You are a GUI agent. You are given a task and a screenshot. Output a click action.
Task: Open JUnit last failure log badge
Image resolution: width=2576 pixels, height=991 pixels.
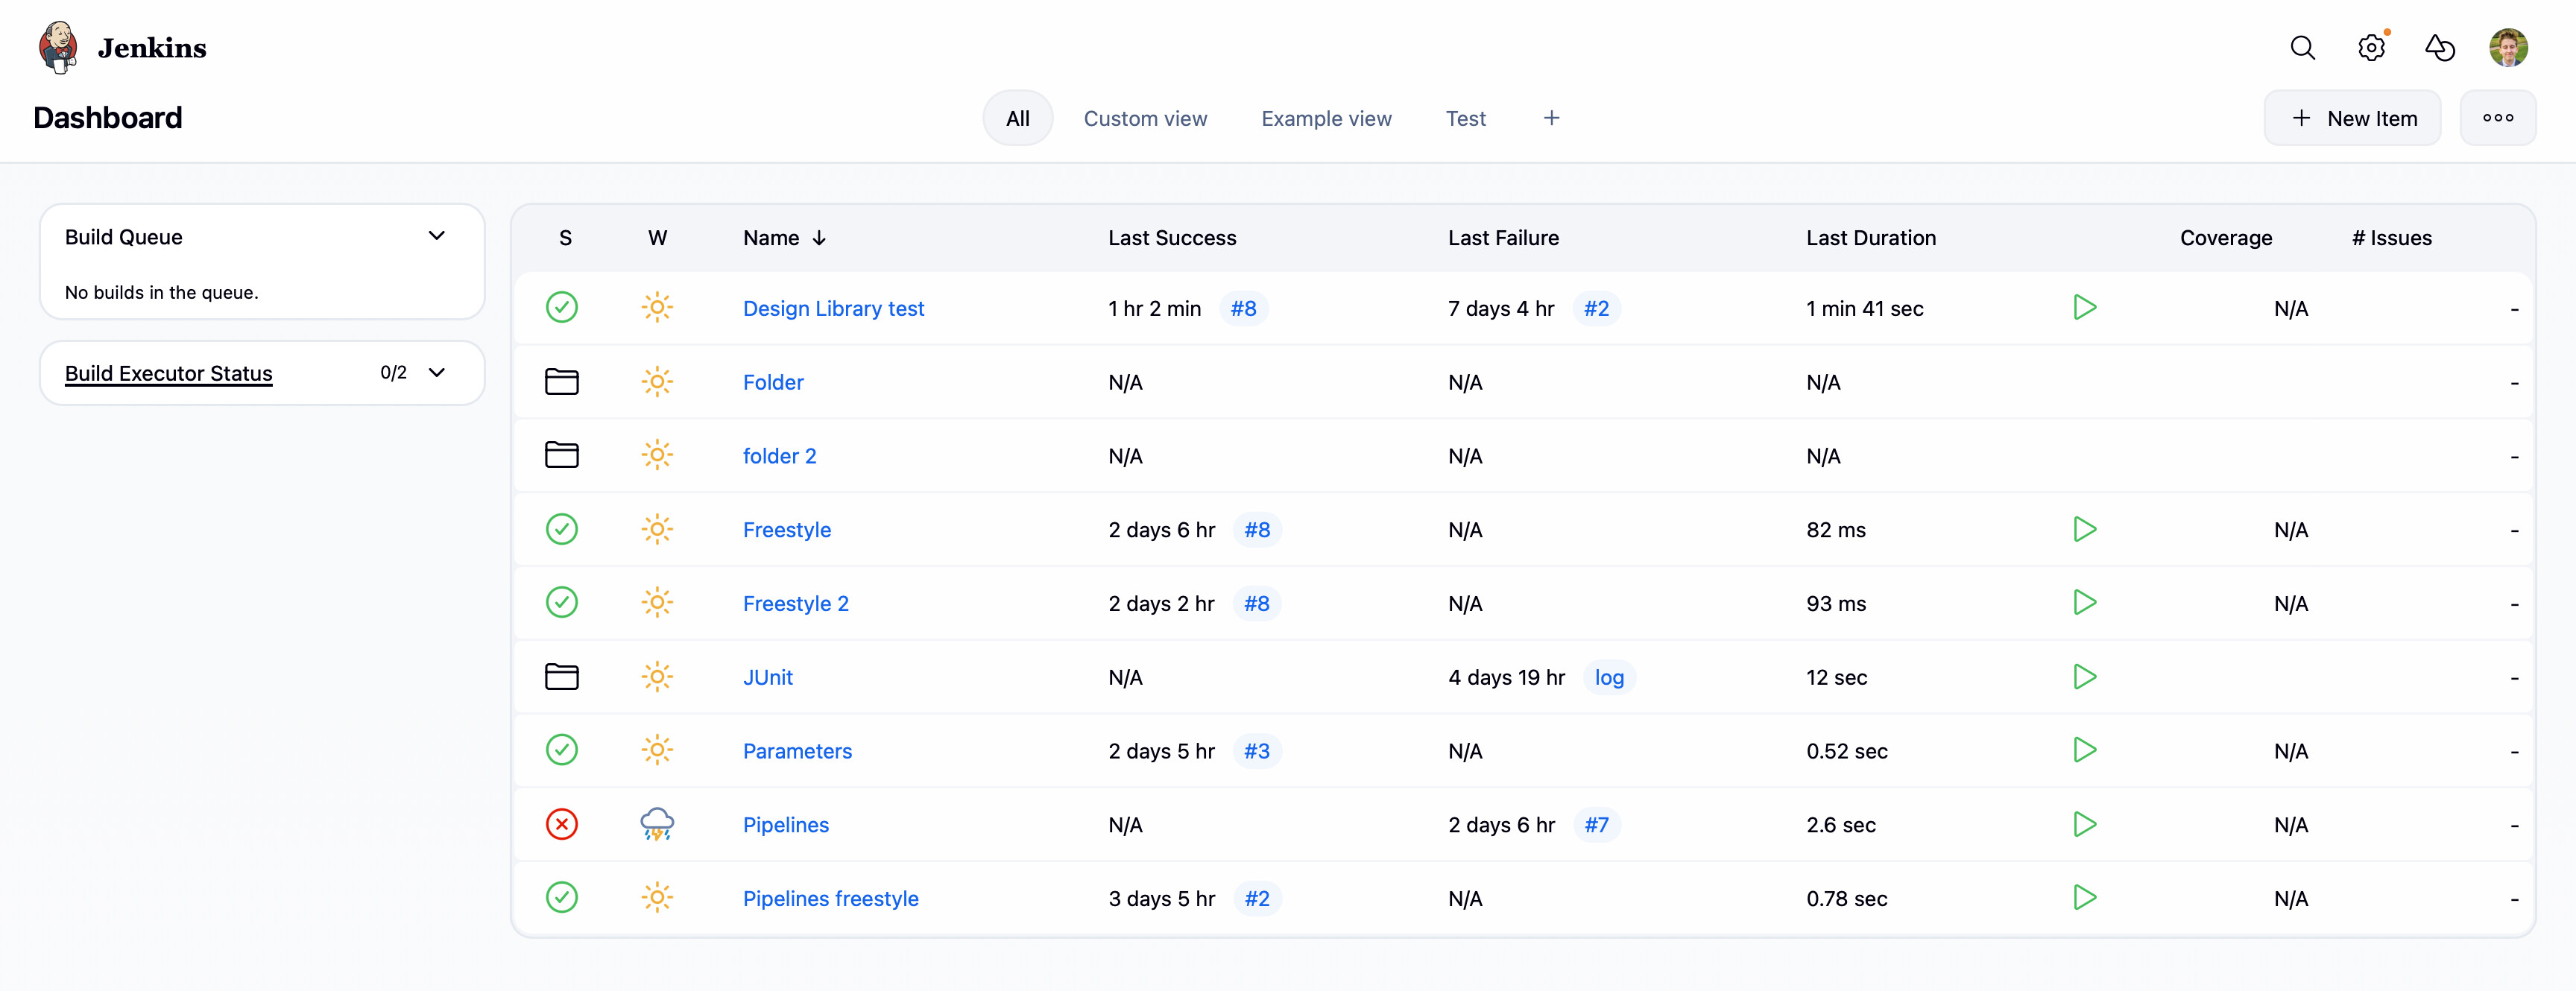click(1608, 677)
